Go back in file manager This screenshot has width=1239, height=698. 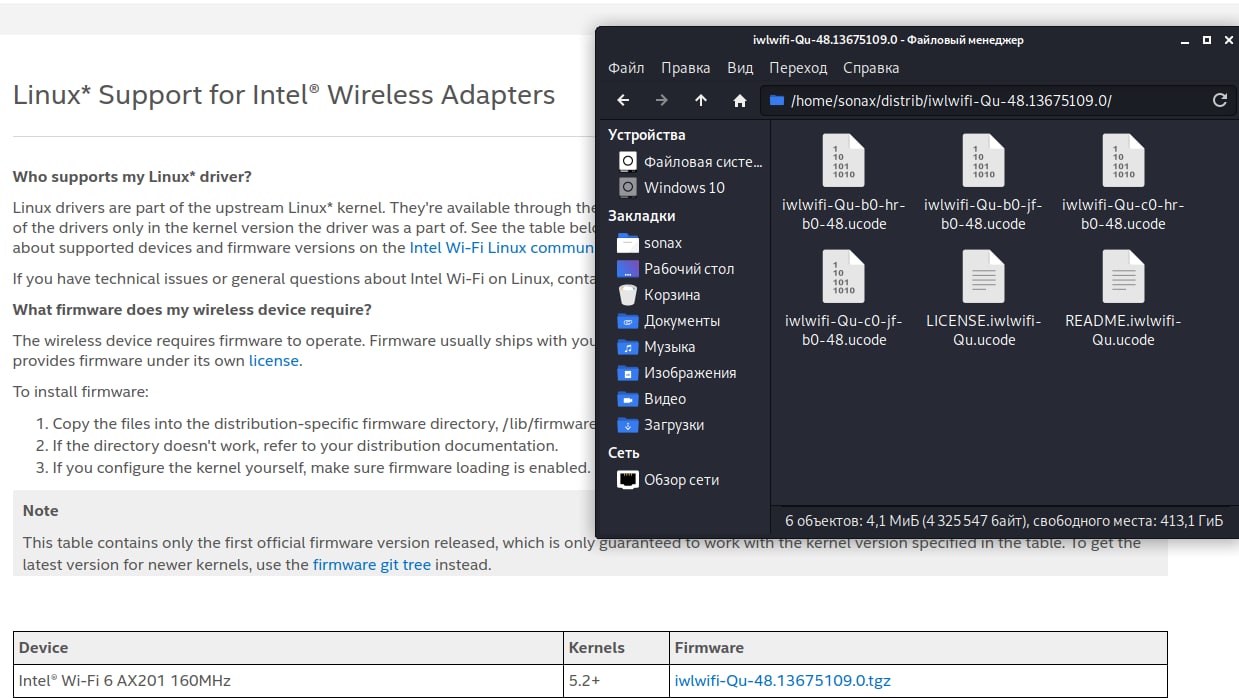click(x=623, y=100)
